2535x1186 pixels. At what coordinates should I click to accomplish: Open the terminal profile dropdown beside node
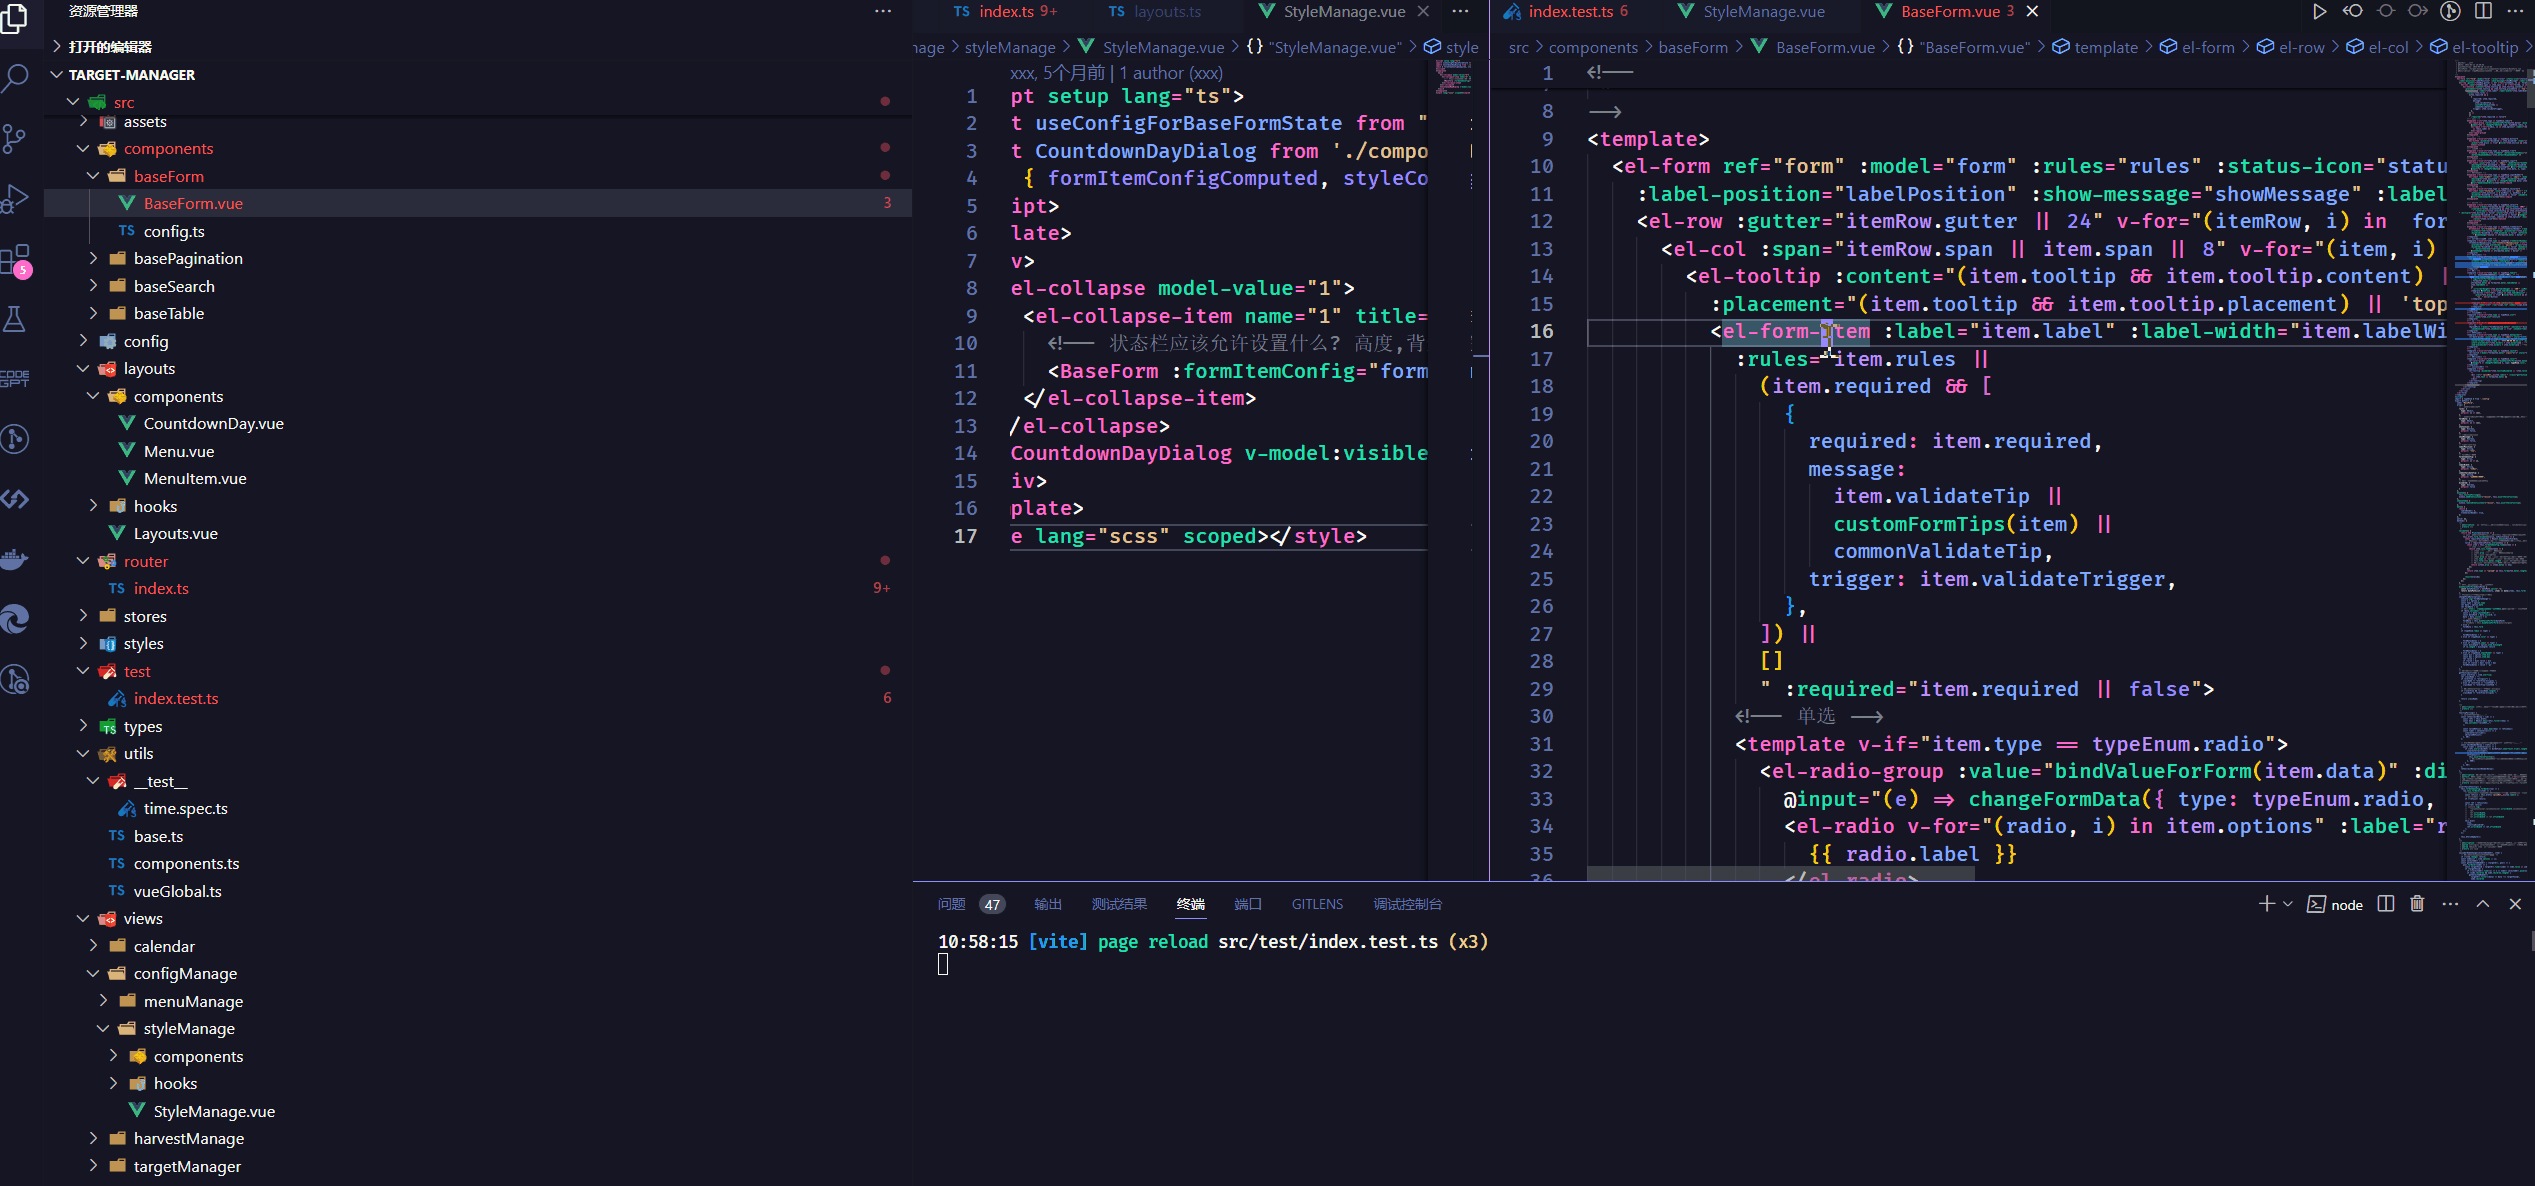(x=2287, y=903)
